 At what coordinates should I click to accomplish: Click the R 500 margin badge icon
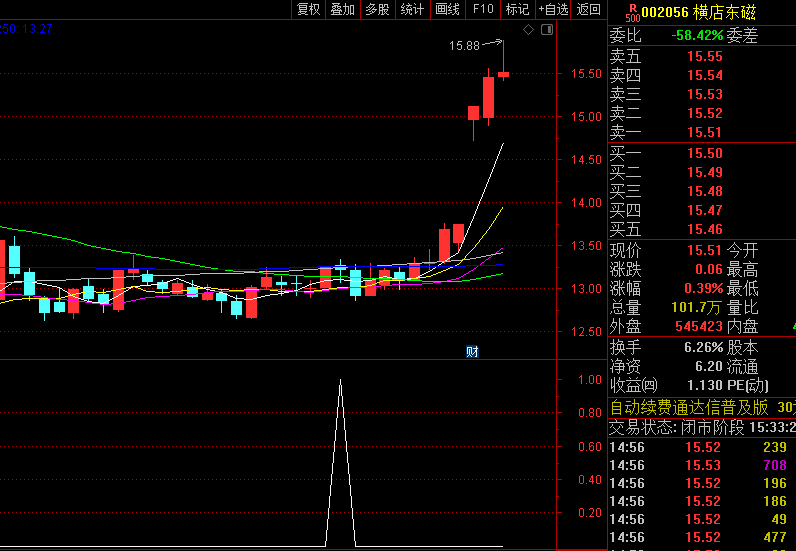(x=633, y=13)
